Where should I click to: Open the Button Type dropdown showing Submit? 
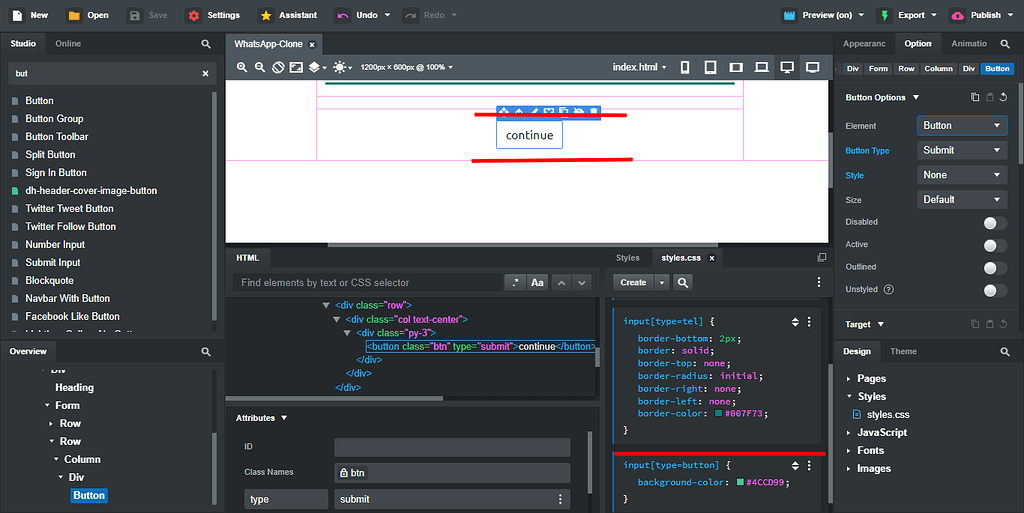pos(961,150)
